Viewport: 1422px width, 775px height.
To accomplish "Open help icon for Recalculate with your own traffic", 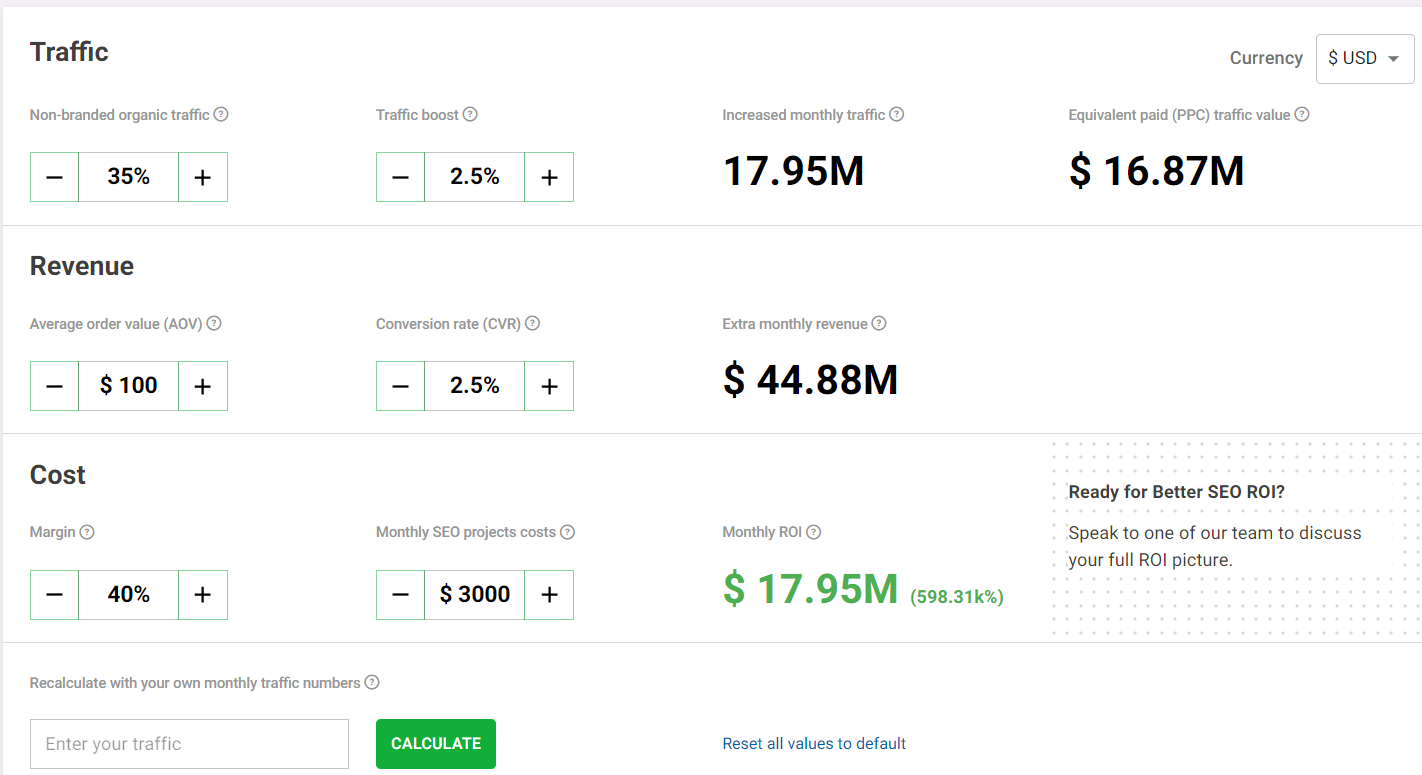I will pos(372,683).
